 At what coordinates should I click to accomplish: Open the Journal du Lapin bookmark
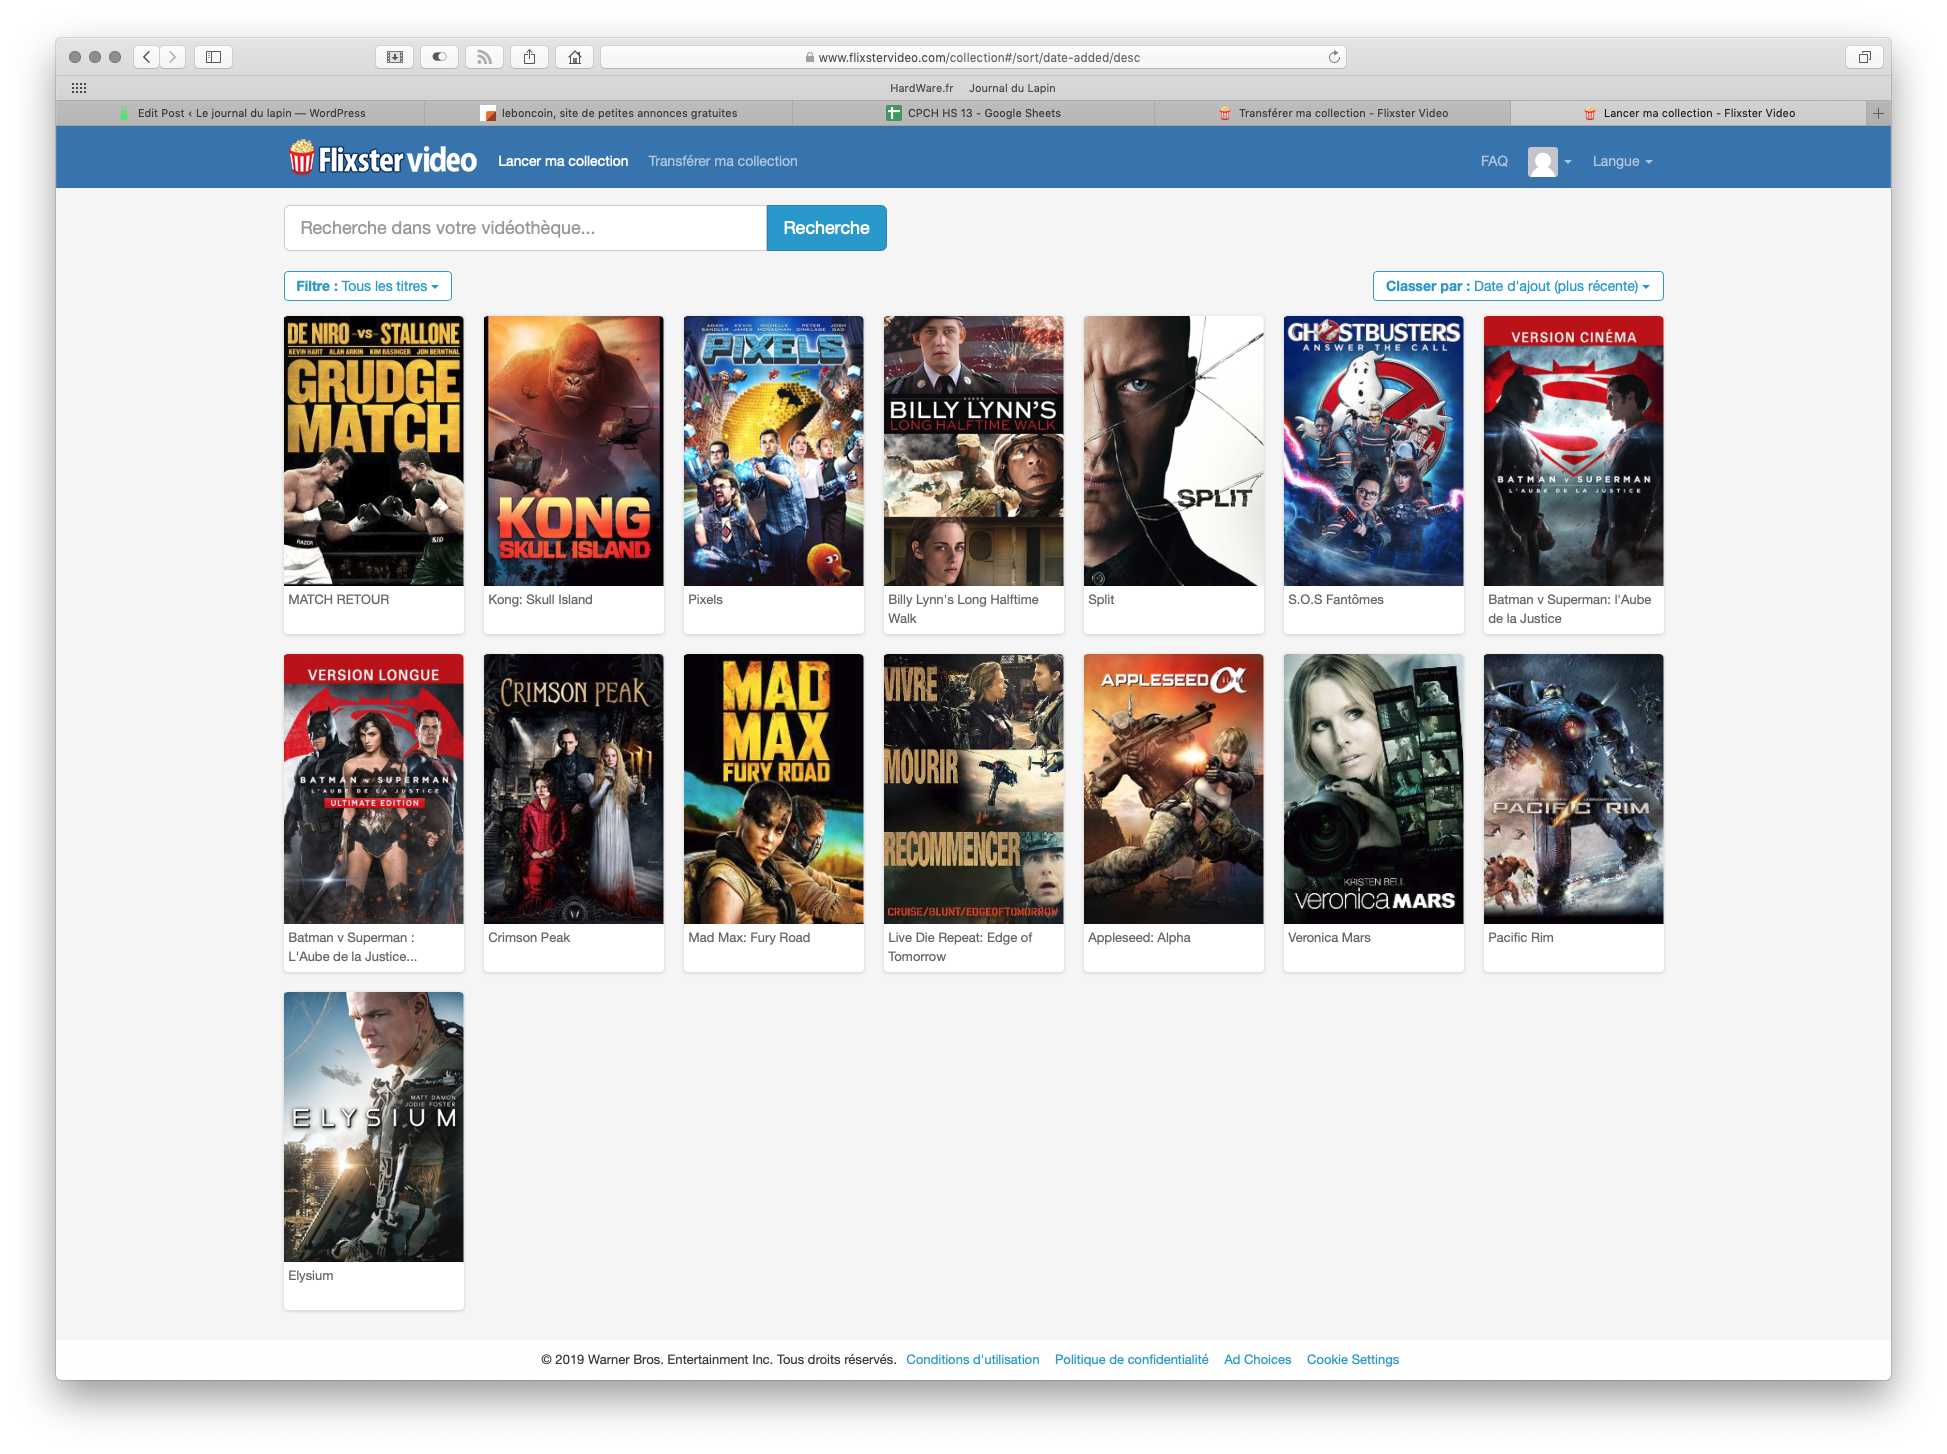pyautogui.click(x=1012, y=88)
